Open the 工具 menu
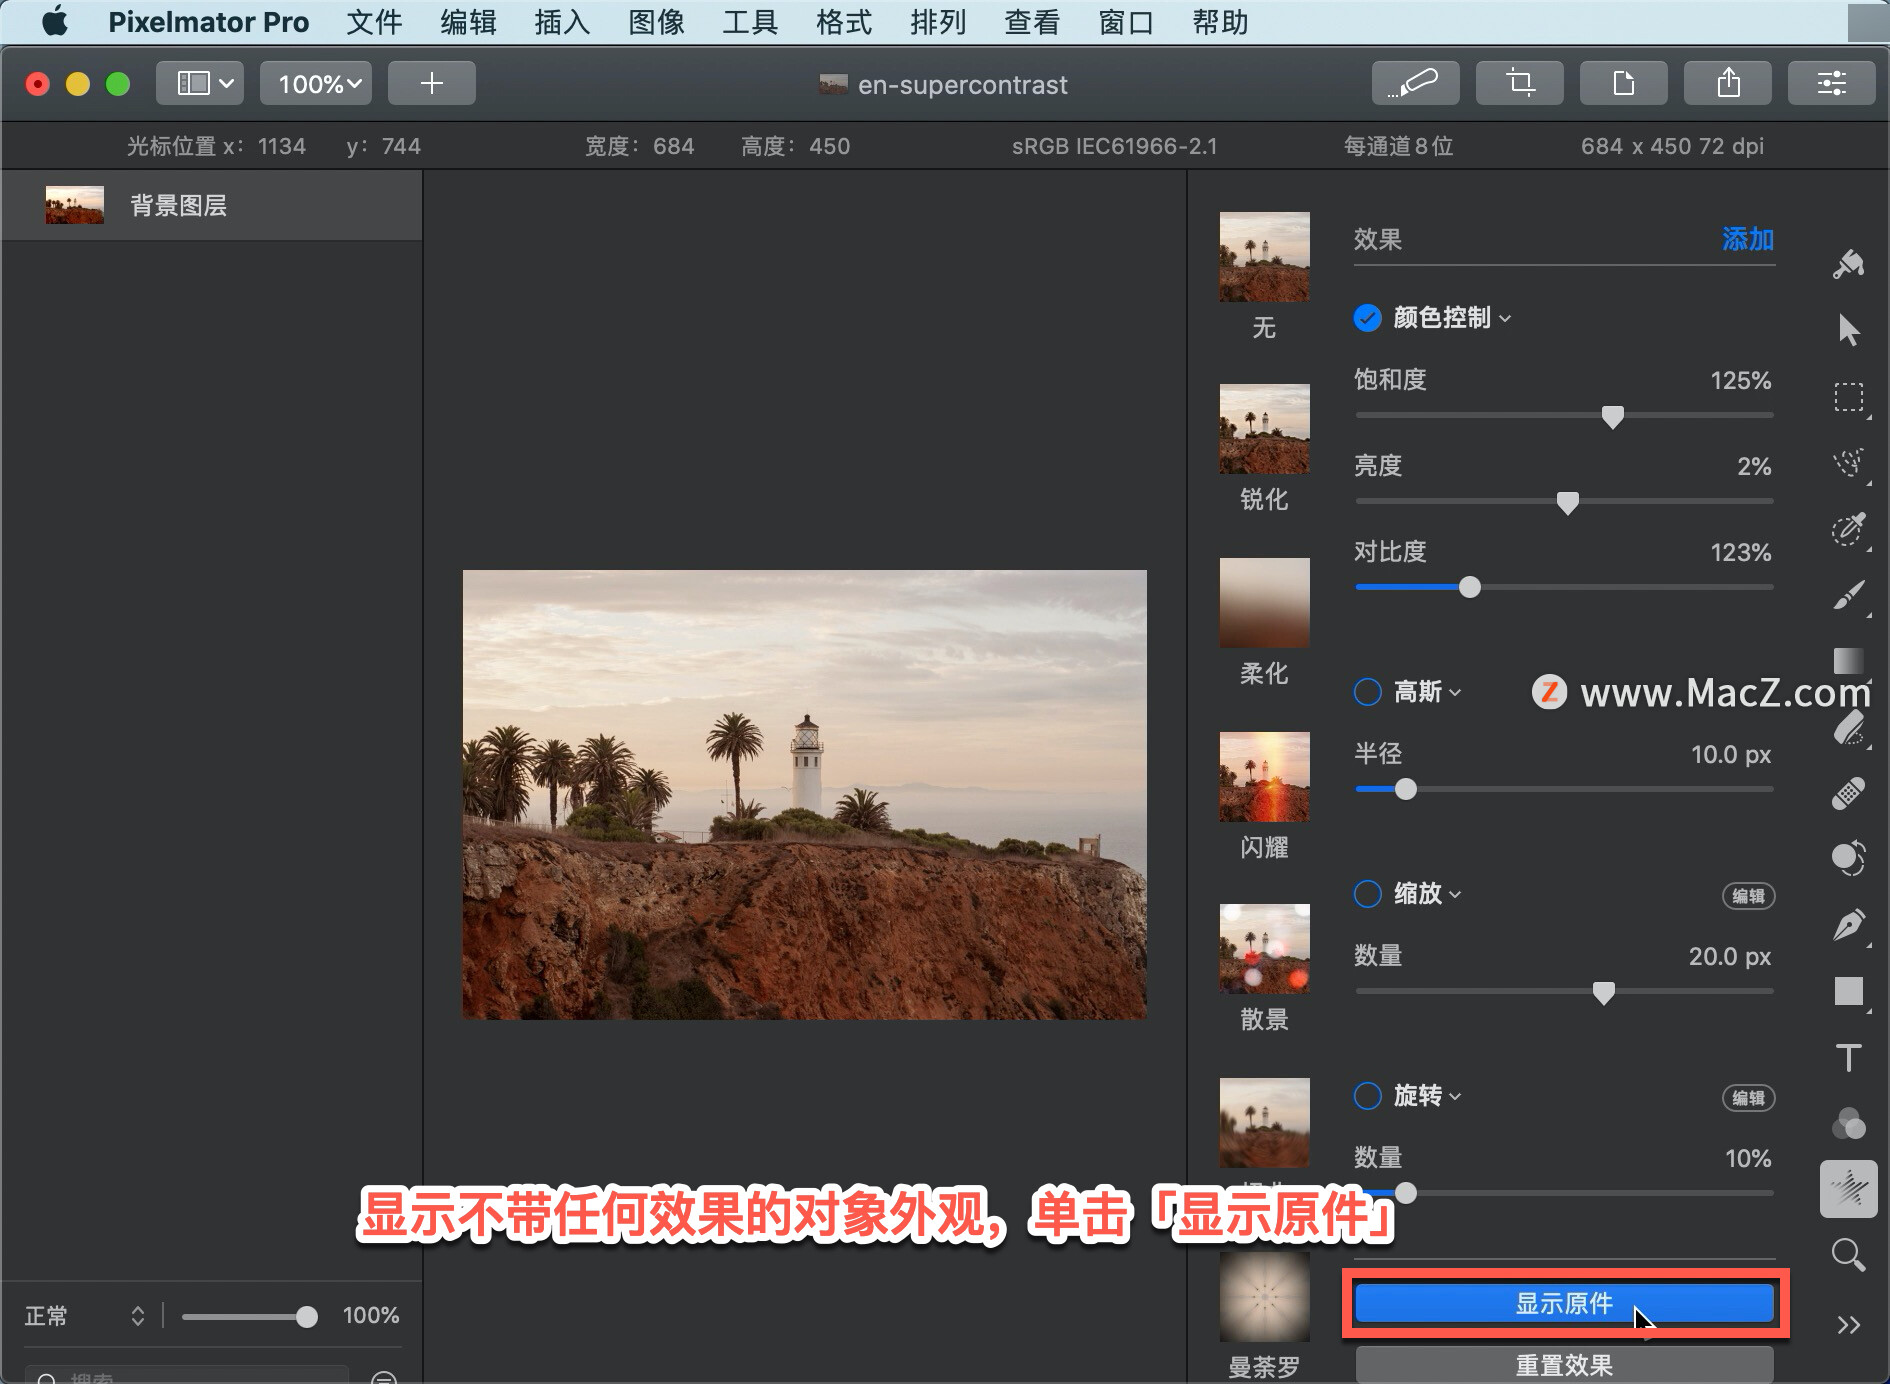1890x1384 pixels. (750, 22)
